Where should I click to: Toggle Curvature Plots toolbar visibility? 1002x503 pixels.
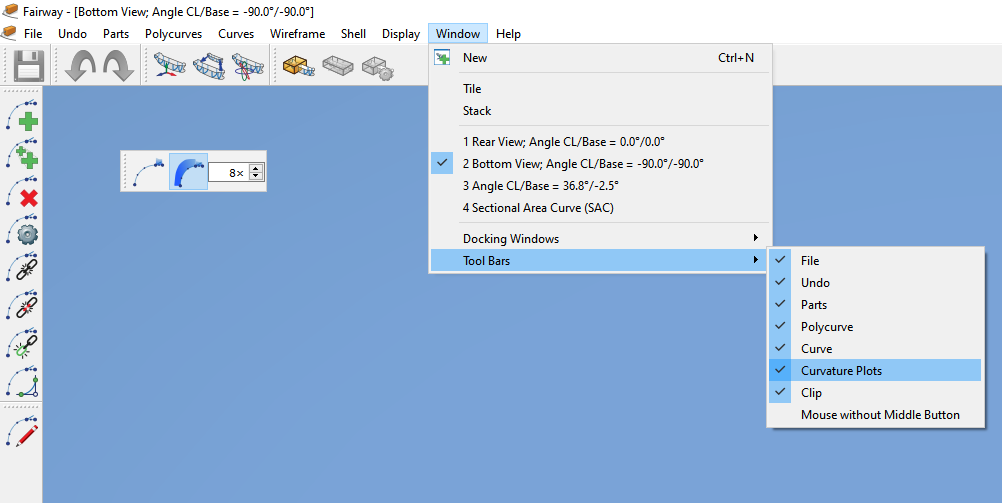point(875,371)
